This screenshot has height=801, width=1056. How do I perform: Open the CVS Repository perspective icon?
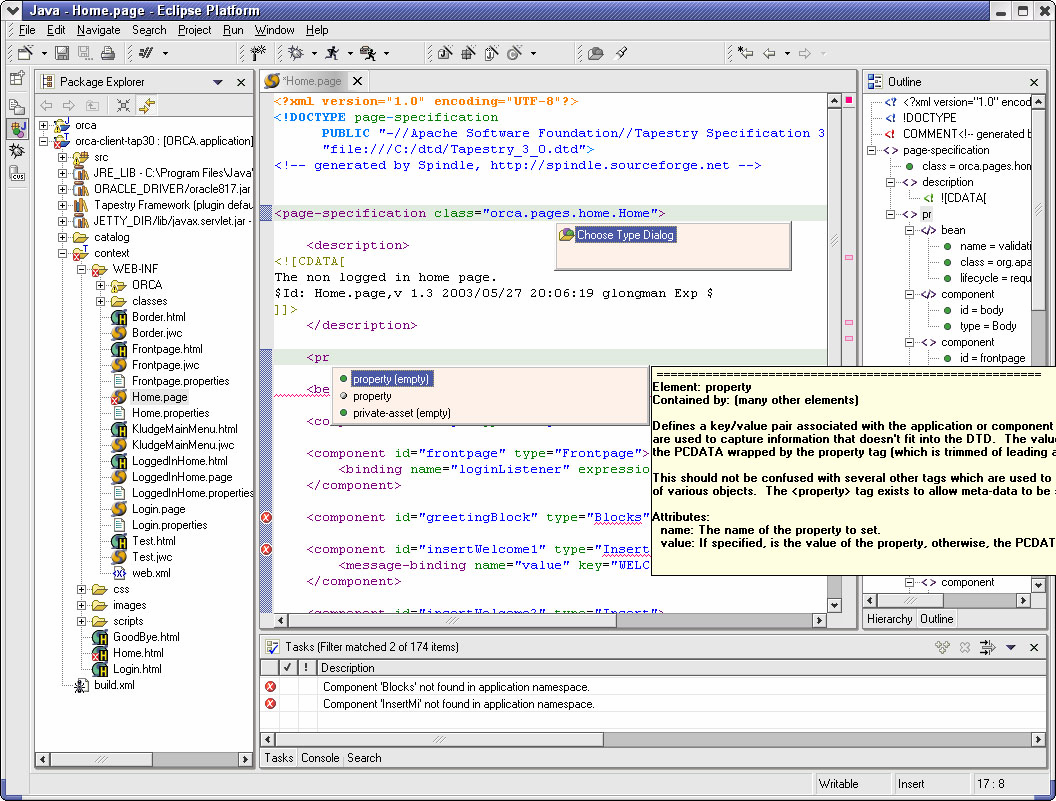coord(17,174)
